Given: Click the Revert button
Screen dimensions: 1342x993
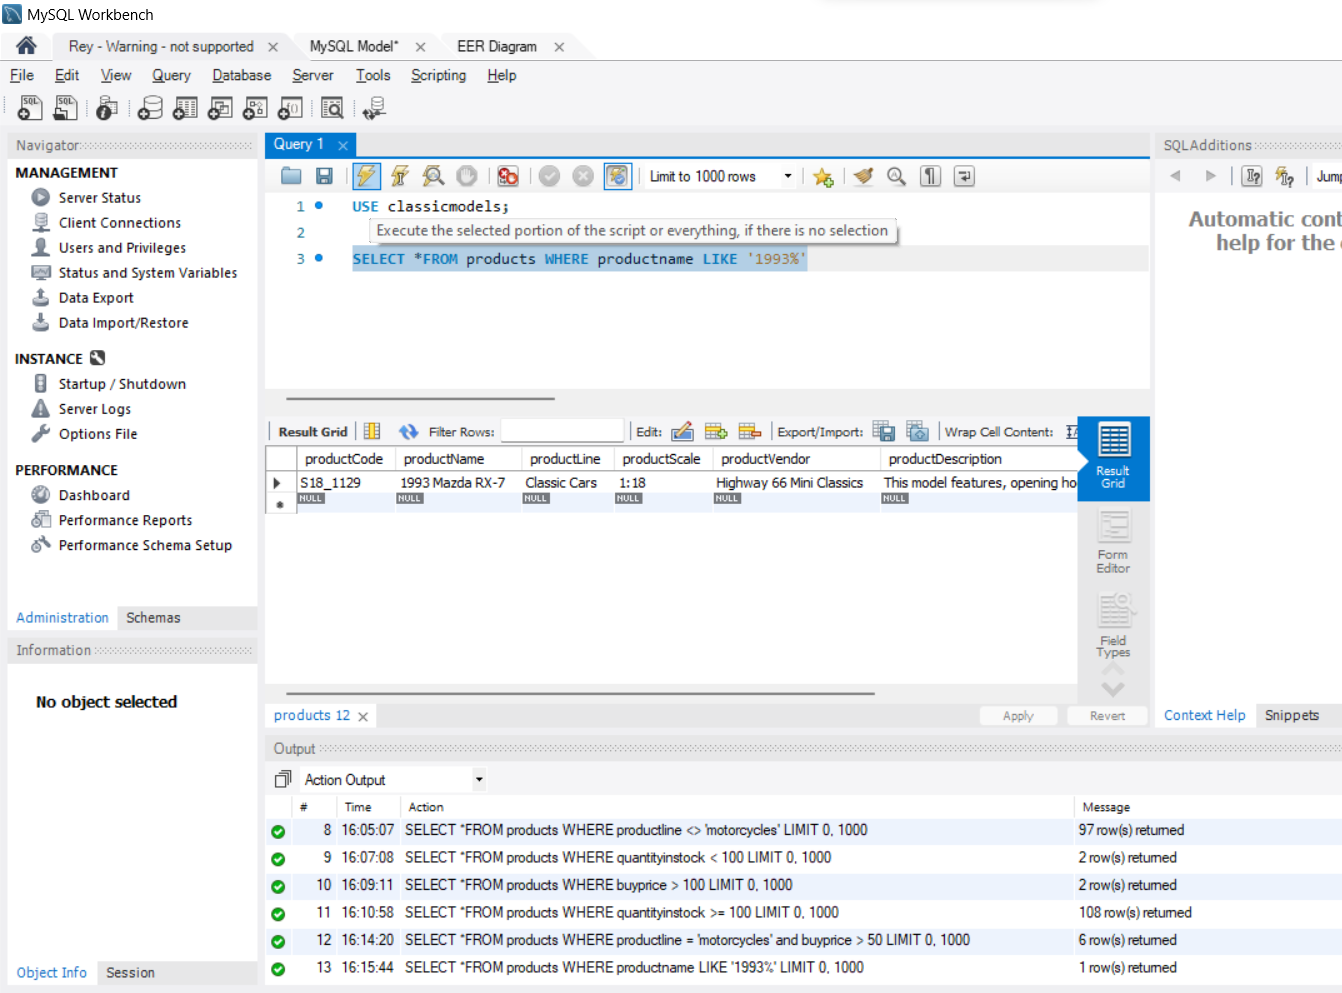Looking at the screenshot, I should click(1107, 716).
